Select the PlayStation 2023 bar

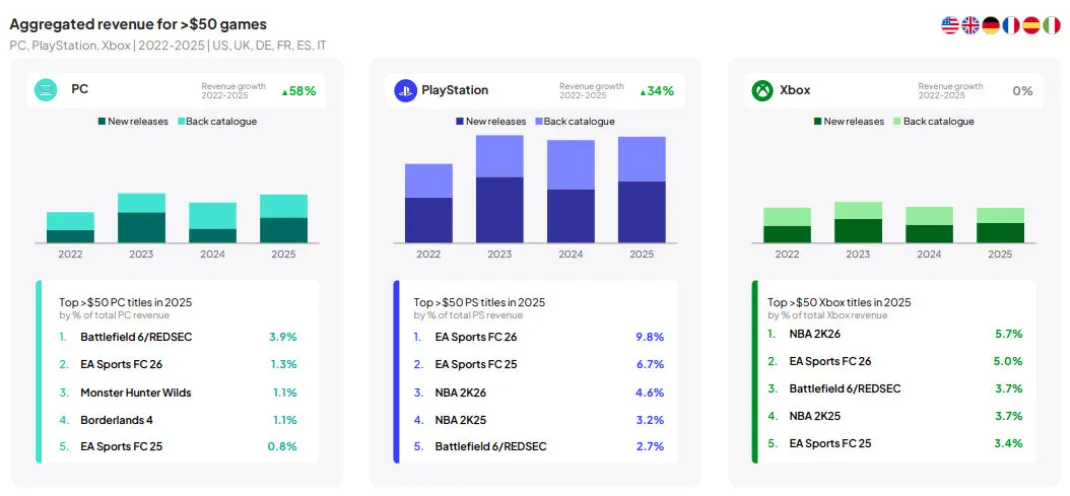[x=500, y=189]
